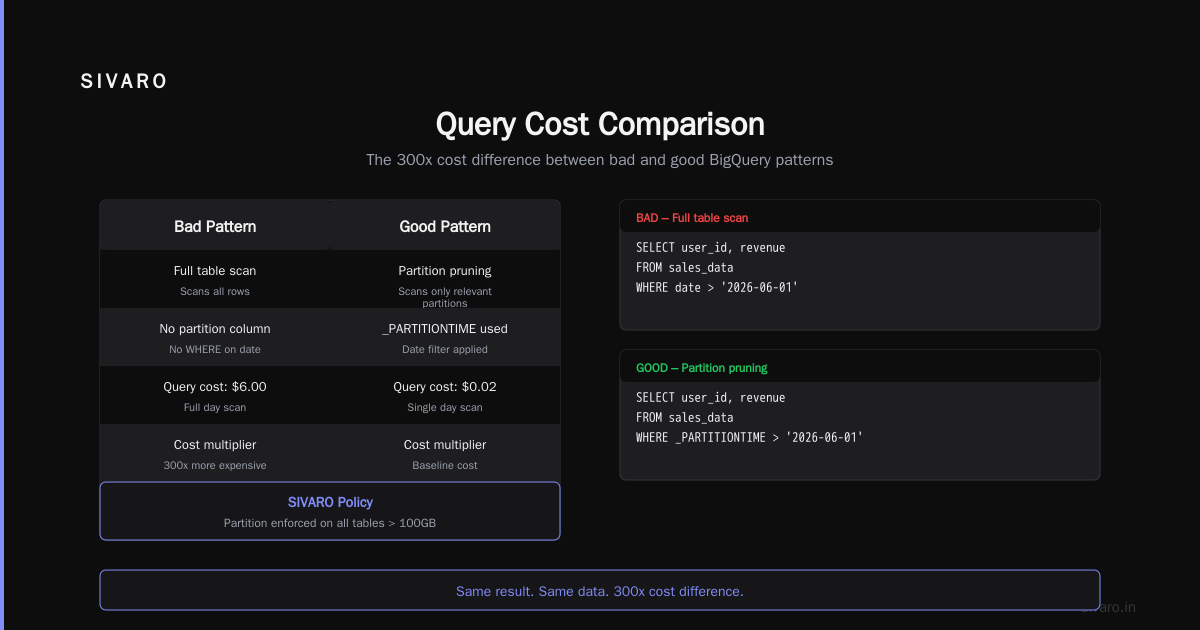
Task: Click the GOOD – Partition pruning header
Action: pyautogui.click(x=702, y=368)
